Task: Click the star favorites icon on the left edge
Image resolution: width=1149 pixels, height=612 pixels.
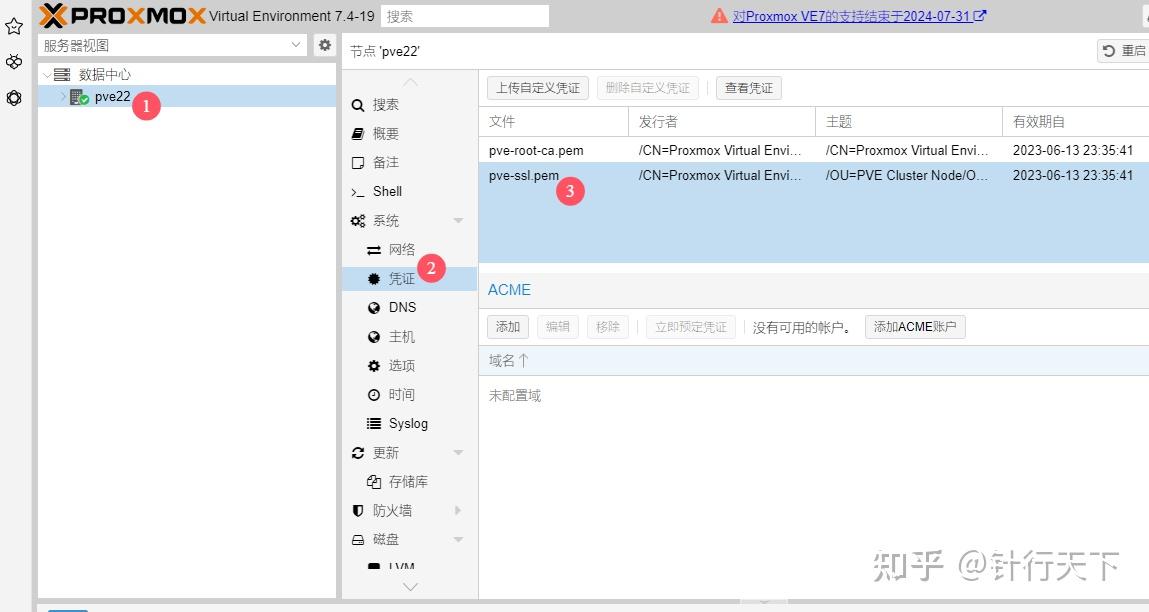Action: (13, 27)
